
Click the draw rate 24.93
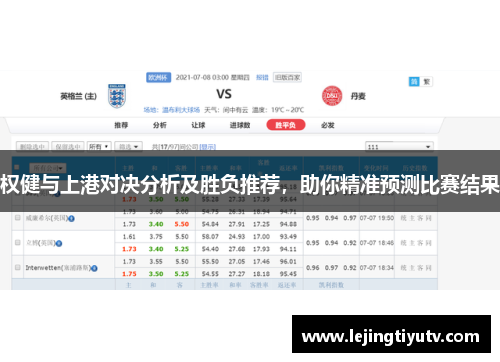click(237, 237)
